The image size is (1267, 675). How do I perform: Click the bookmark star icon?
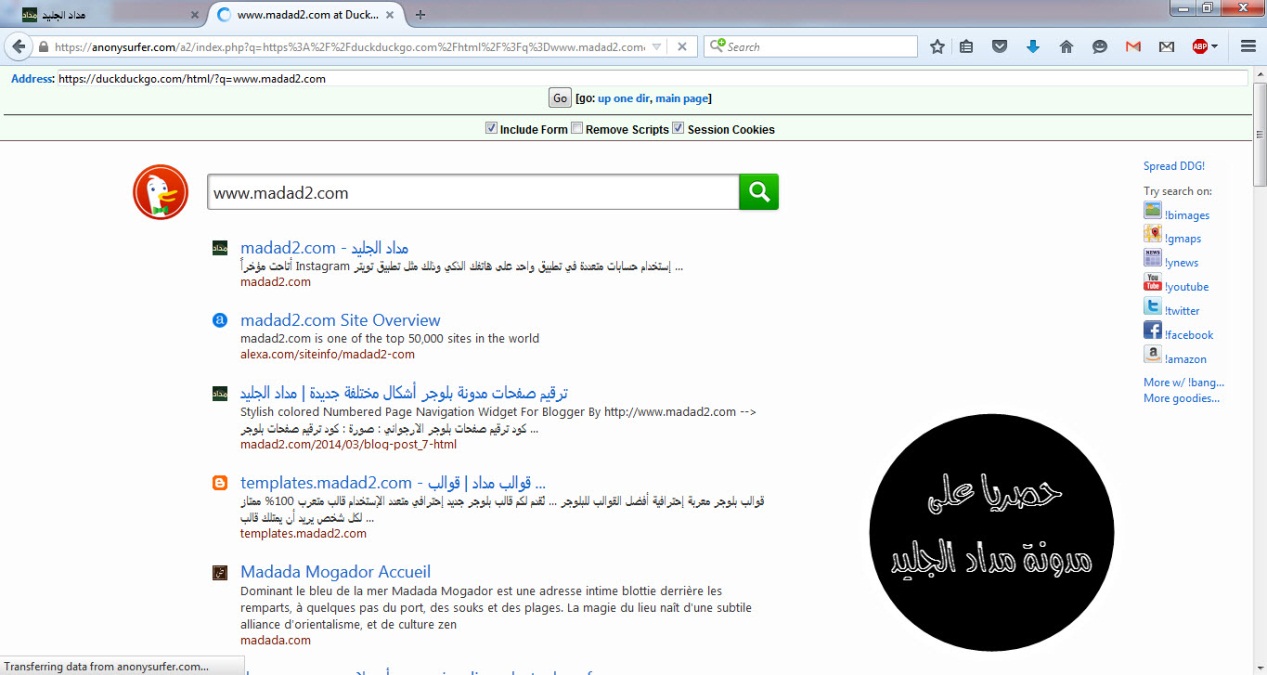937,46
